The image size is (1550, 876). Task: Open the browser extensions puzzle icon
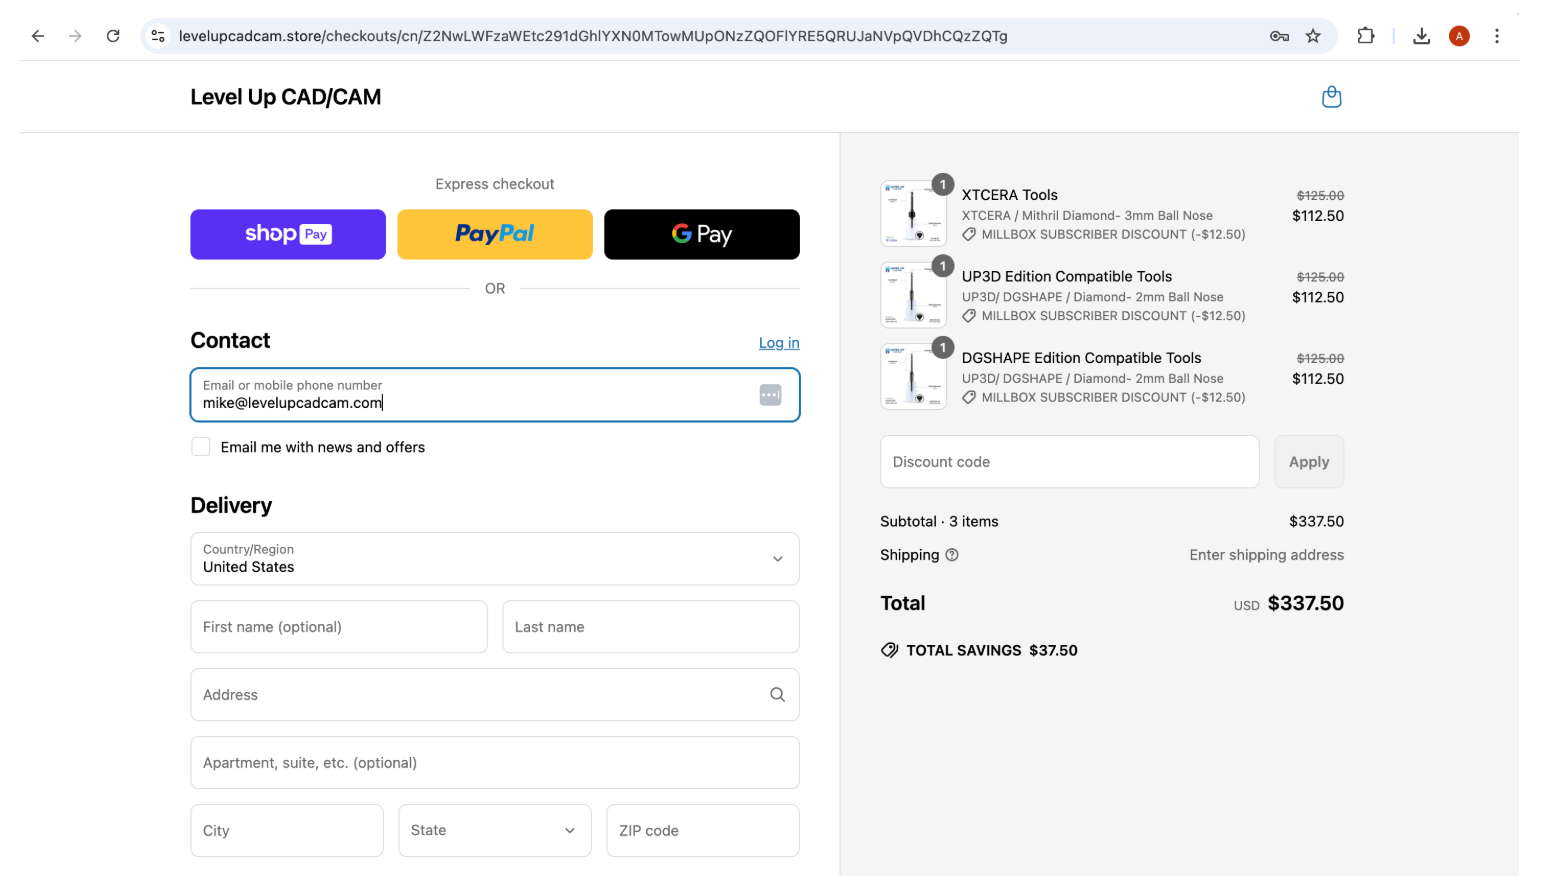point(1366,36)
